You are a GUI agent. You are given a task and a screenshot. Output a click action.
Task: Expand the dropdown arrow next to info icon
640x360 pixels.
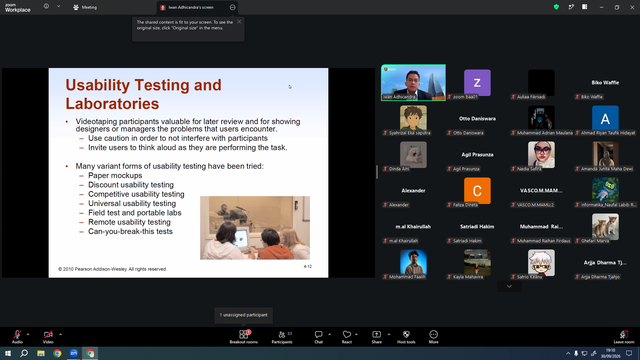tap(58, 6)
